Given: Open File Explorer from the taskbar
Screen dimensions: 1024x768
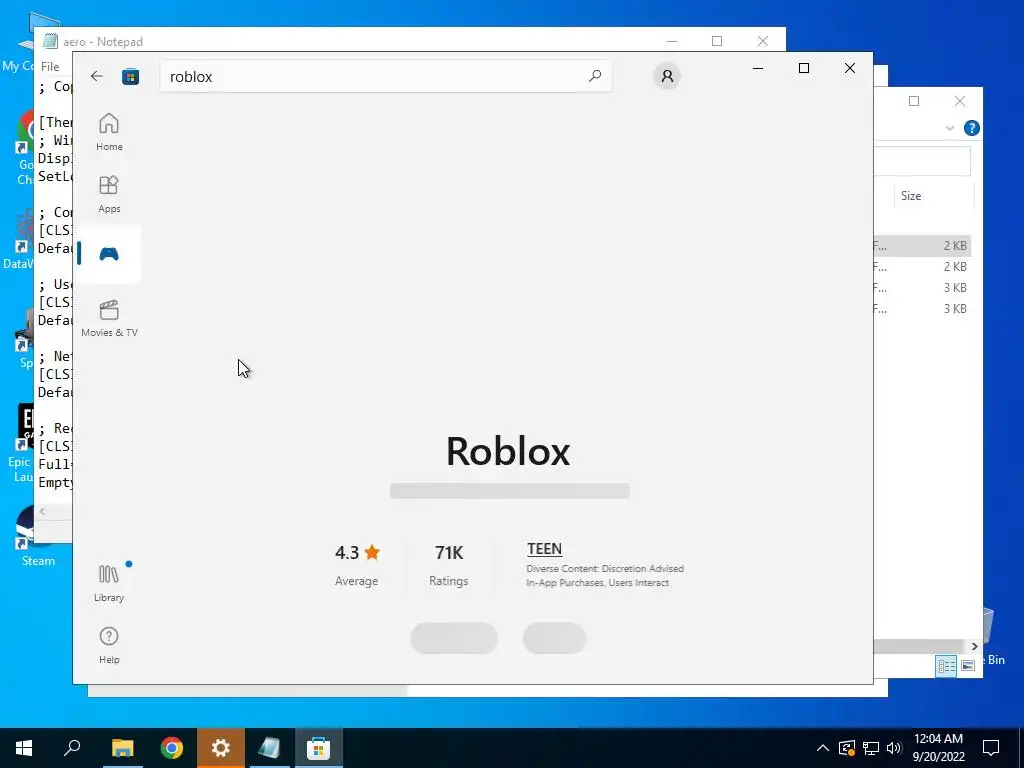Looking at the screenshot, I should click(122, 748).
